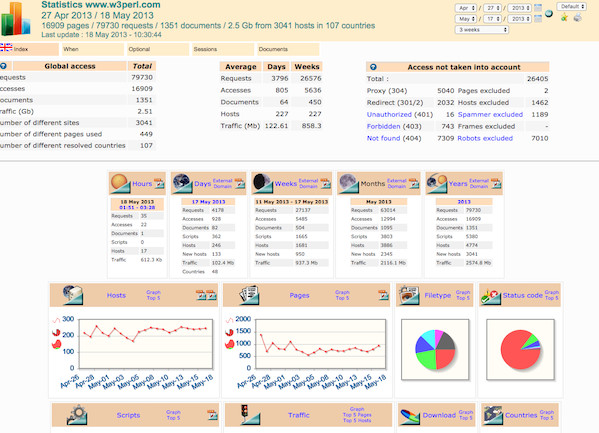
Task: Click the printer icon in header
Action: [578, 18]
